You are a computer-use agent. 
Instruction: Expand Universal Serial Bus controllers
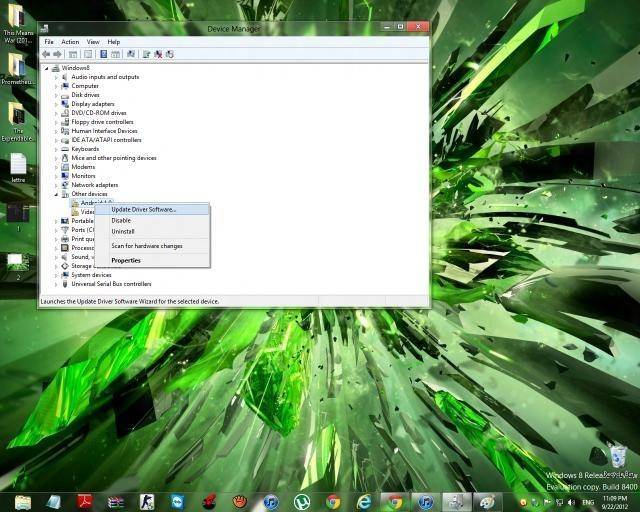(56, 284)
